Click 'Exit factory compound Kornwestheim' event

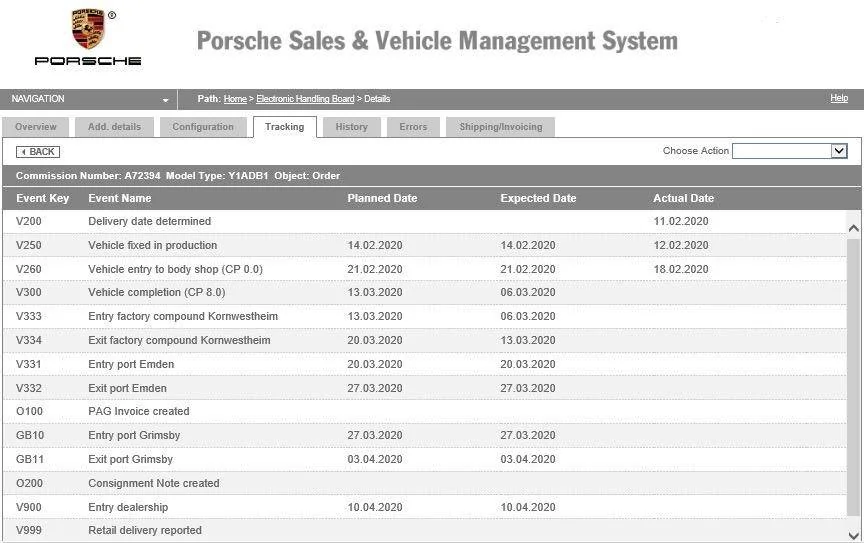click(x=179, y=340)
